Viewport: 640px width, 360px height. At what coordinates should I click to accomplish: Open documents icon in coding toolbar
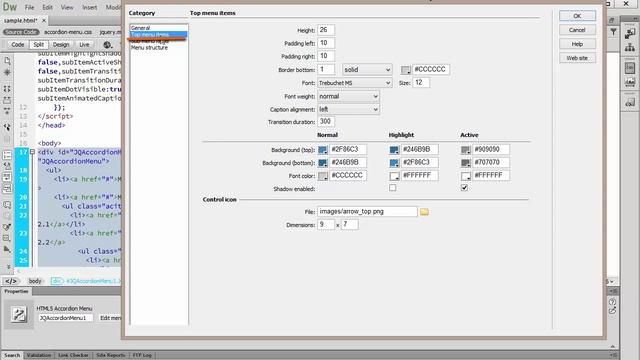tap(7, 61)
